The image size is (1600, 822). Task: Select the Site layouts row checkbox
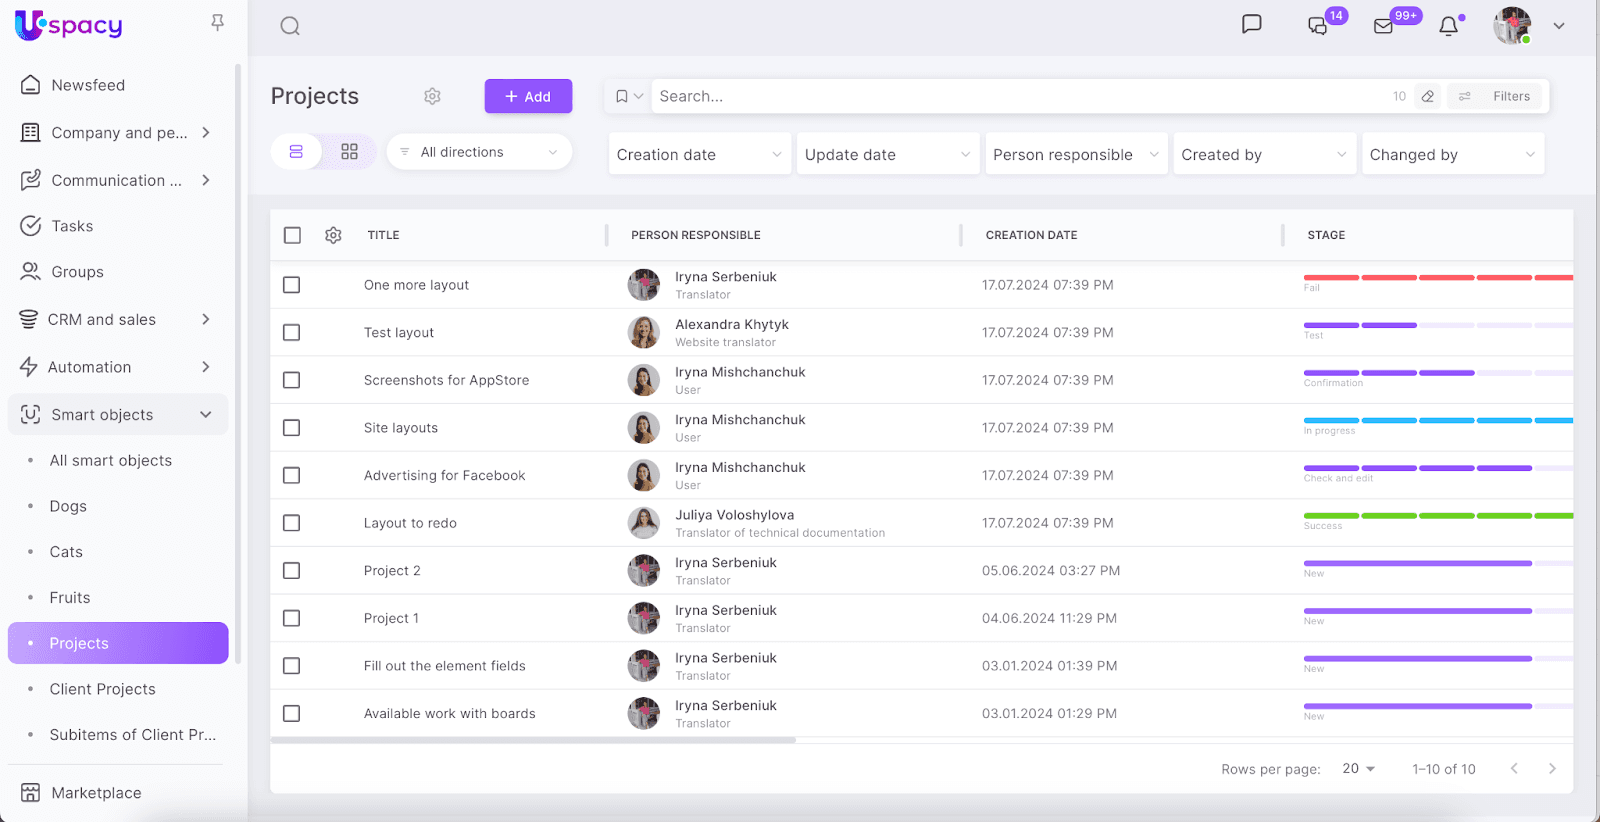pos(292,428)
